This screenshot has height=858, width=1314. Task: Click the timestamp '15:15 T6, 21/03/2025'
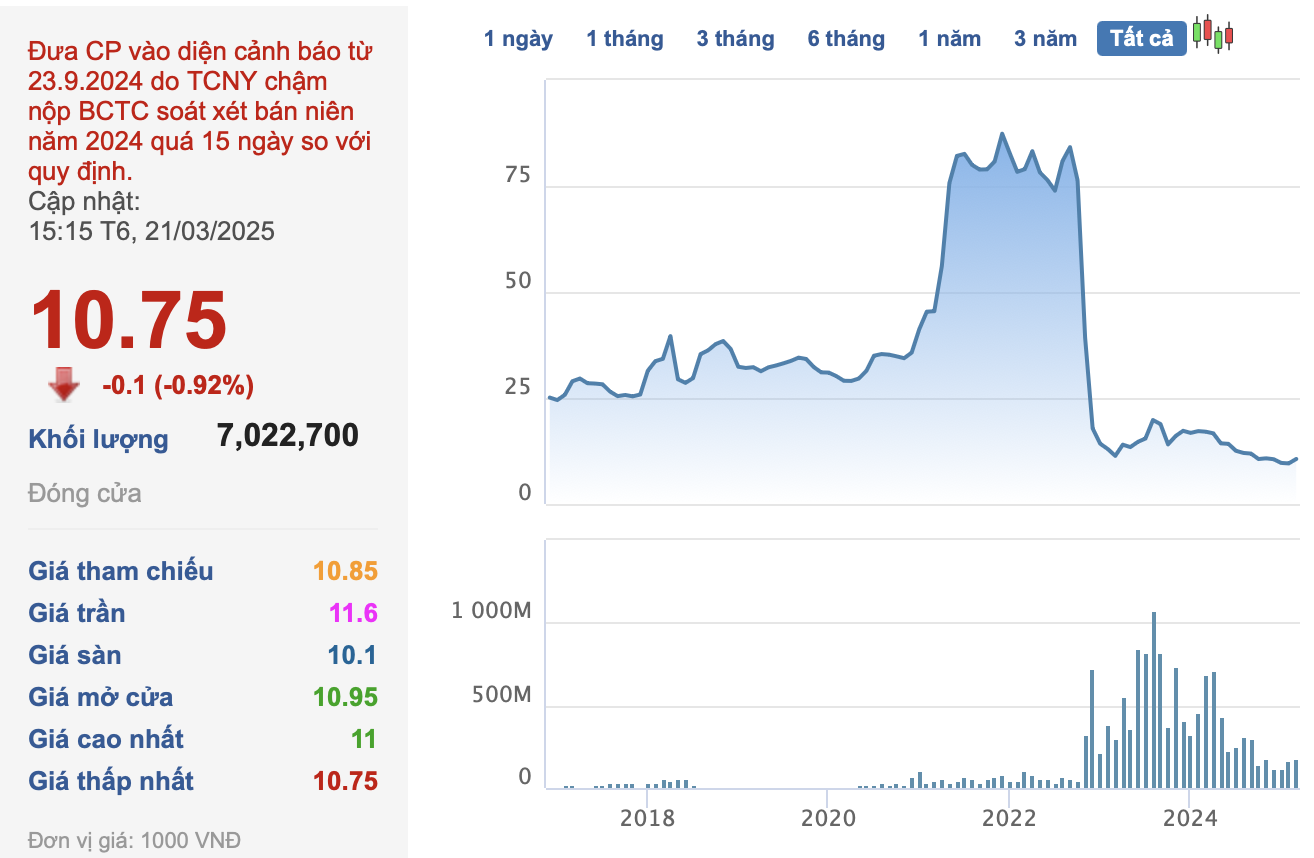151,231
